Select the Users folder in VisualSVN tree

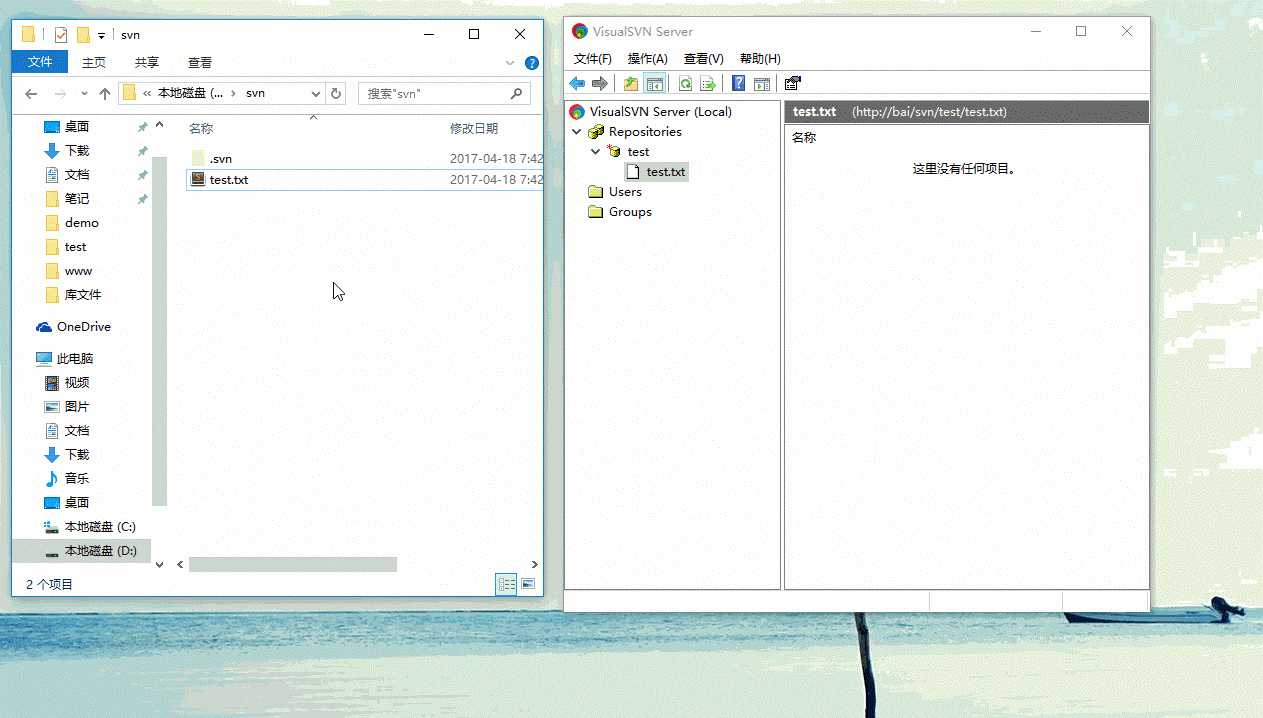click(625, 192)
